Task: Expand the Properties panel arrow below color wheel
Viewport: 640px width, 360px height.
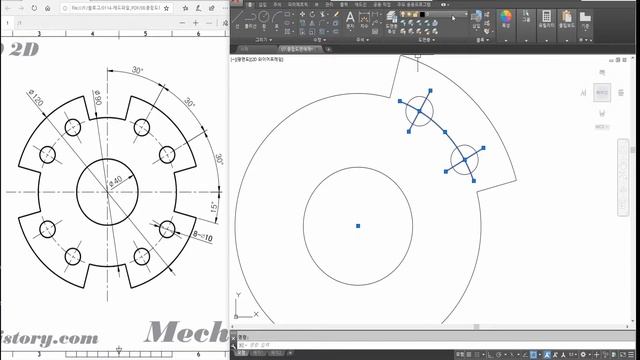Action: point(506,40)
